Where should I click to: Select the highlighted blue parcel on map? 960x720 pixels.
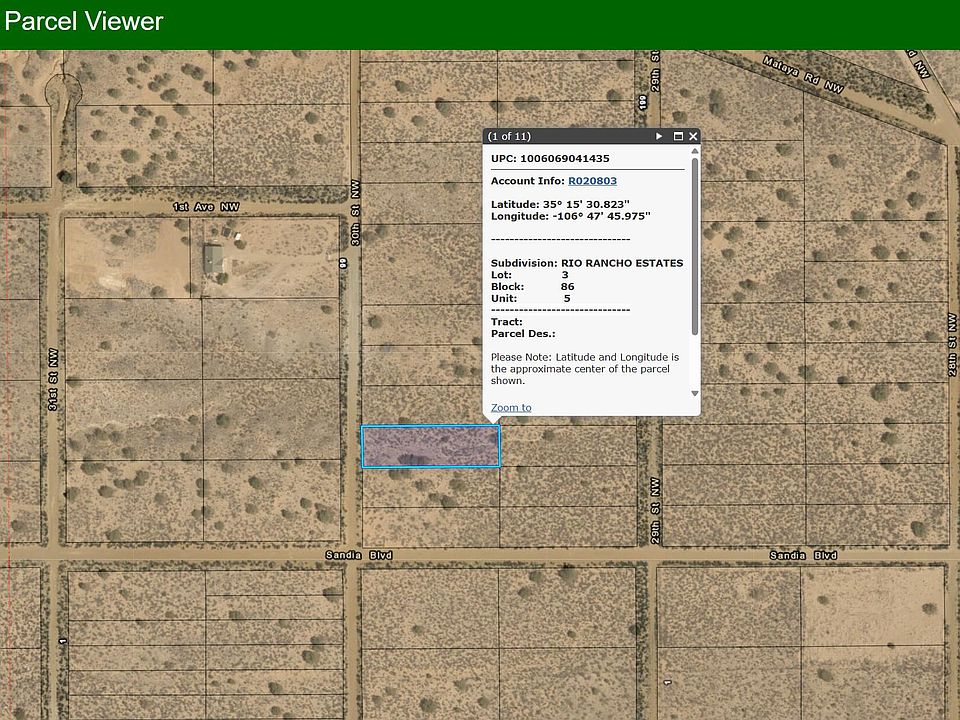[x=431, y=446]
